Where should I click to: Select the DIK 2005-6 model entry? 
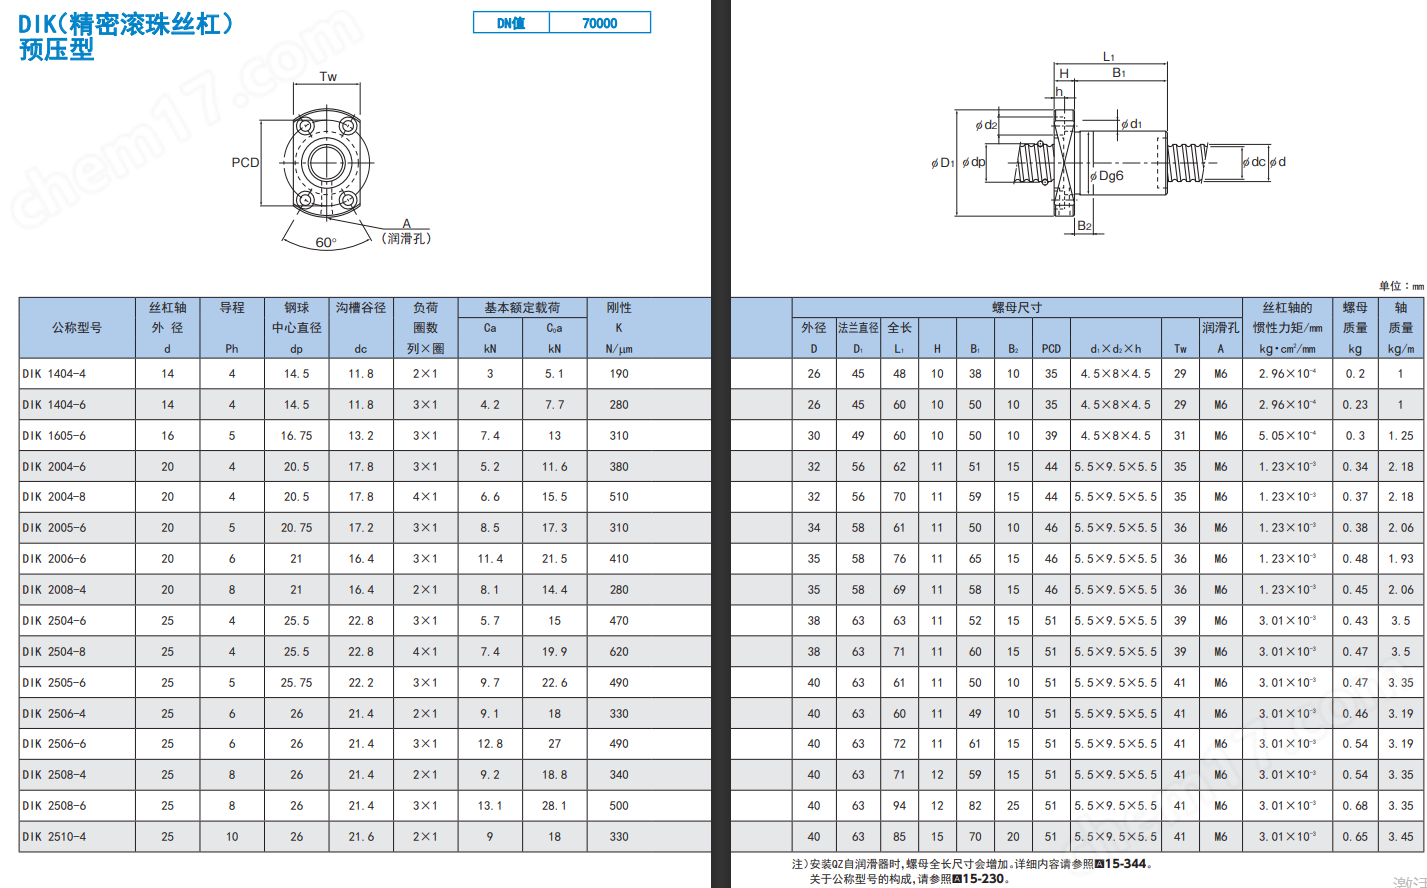(54, 528)
